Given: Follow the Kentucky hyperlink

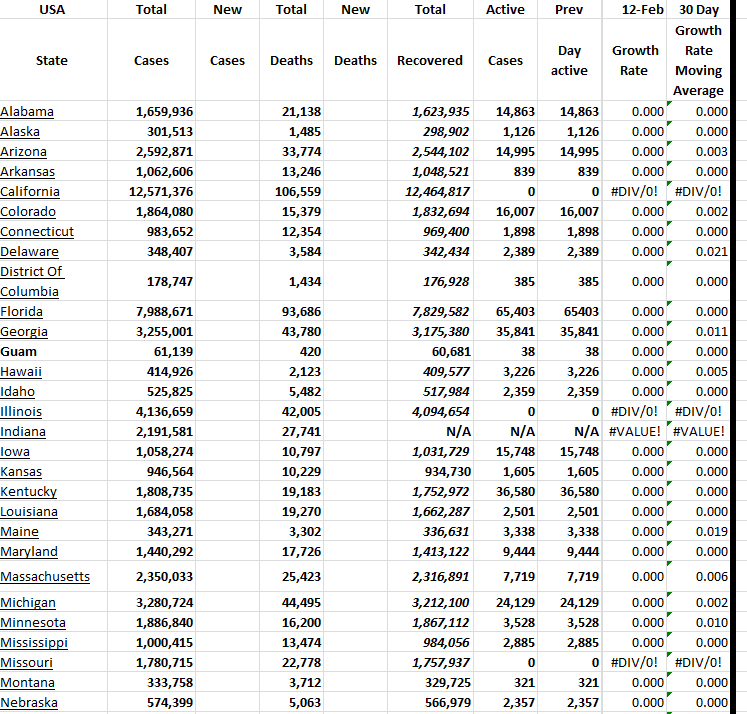Looking at the screenshot, I should tap(28, 491).
